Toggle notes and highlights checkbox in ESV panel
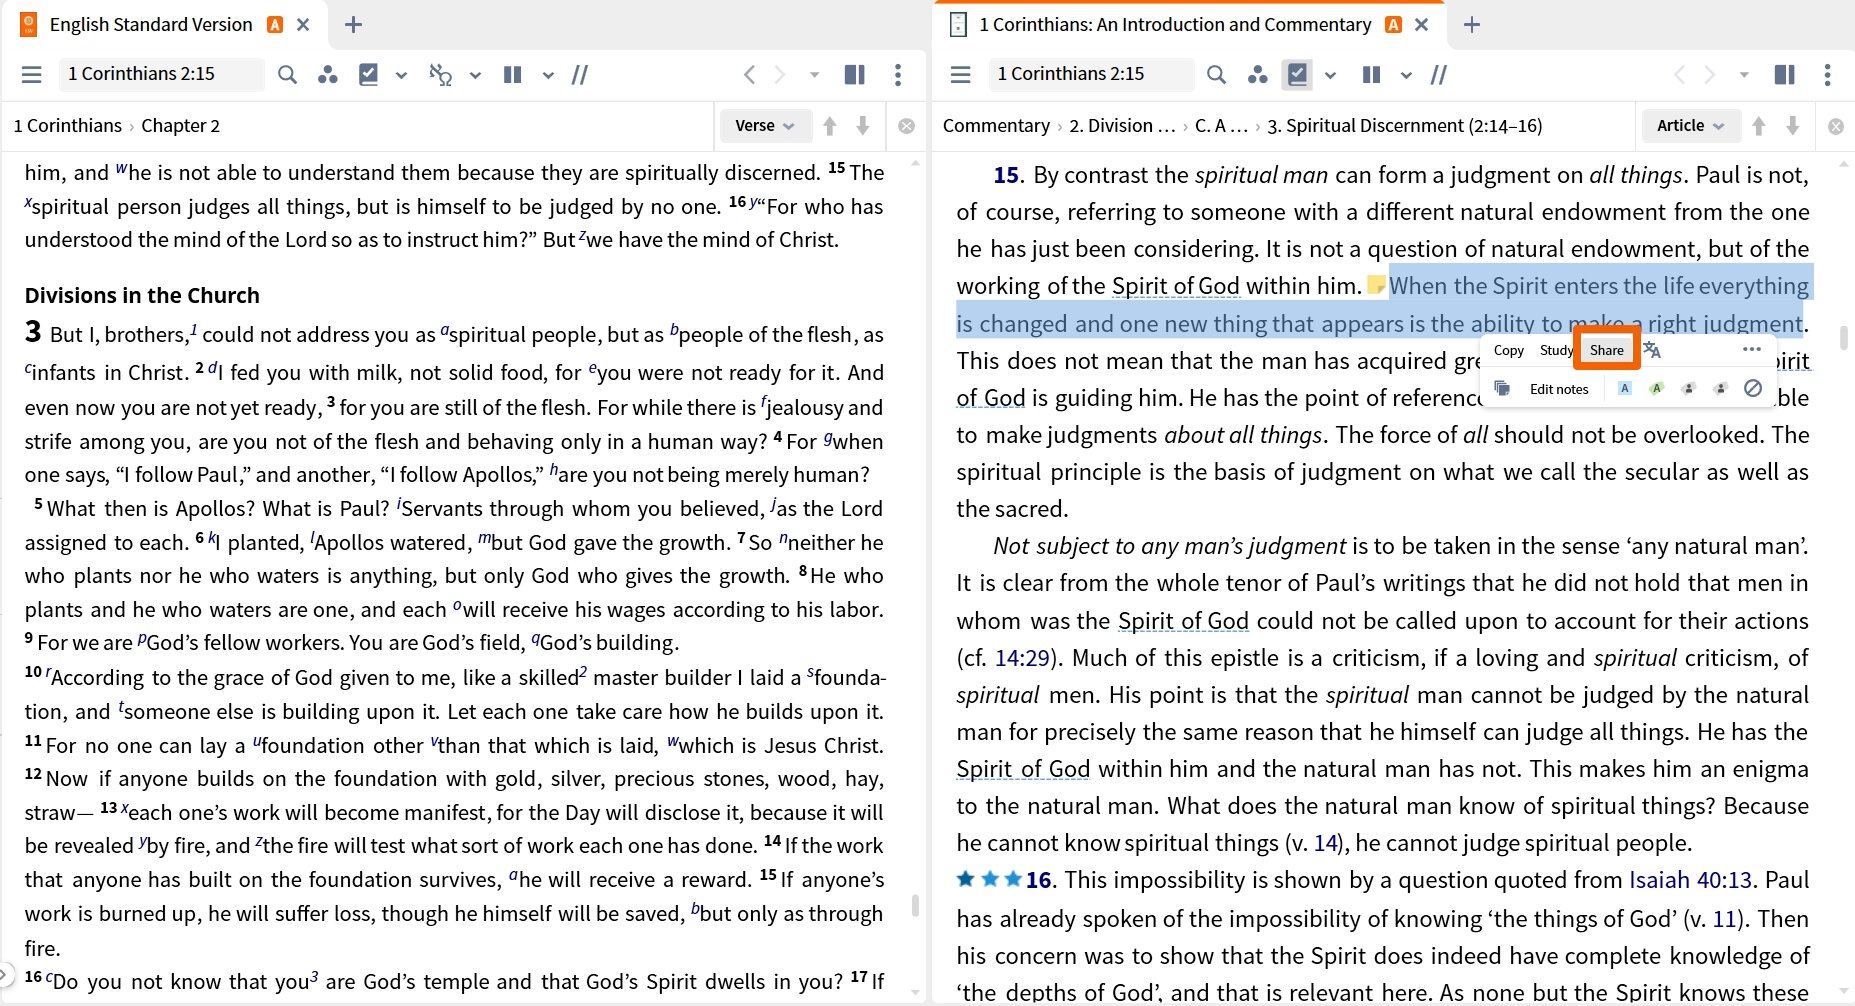1855x1006 pixels. [x=368, y=74]
